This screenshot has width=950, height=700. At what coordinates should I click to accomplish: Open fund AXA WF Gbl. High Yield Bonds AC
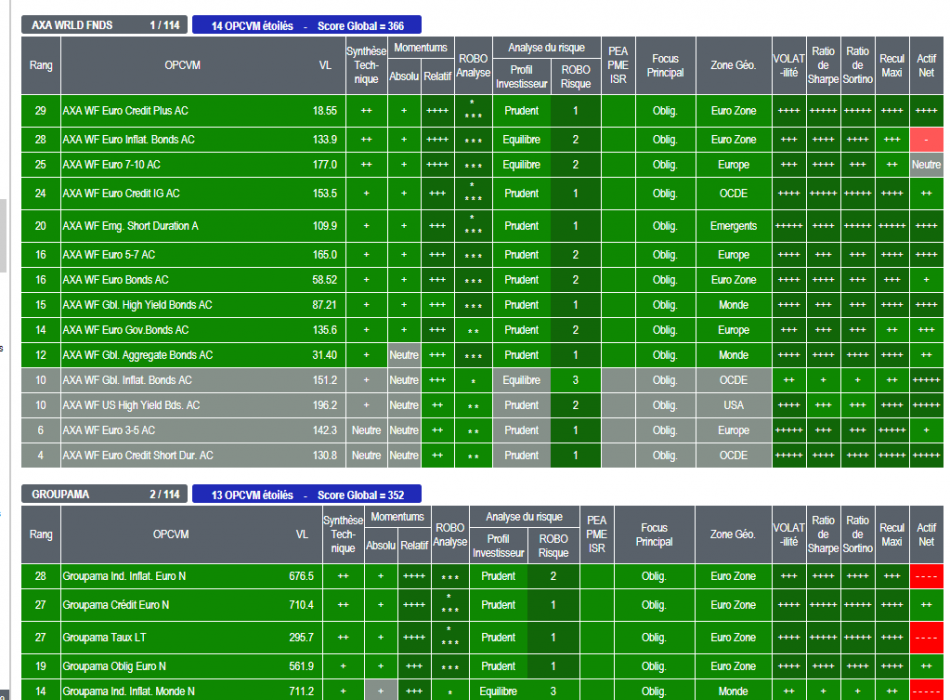pyautogui.click(x=138, y=305)
